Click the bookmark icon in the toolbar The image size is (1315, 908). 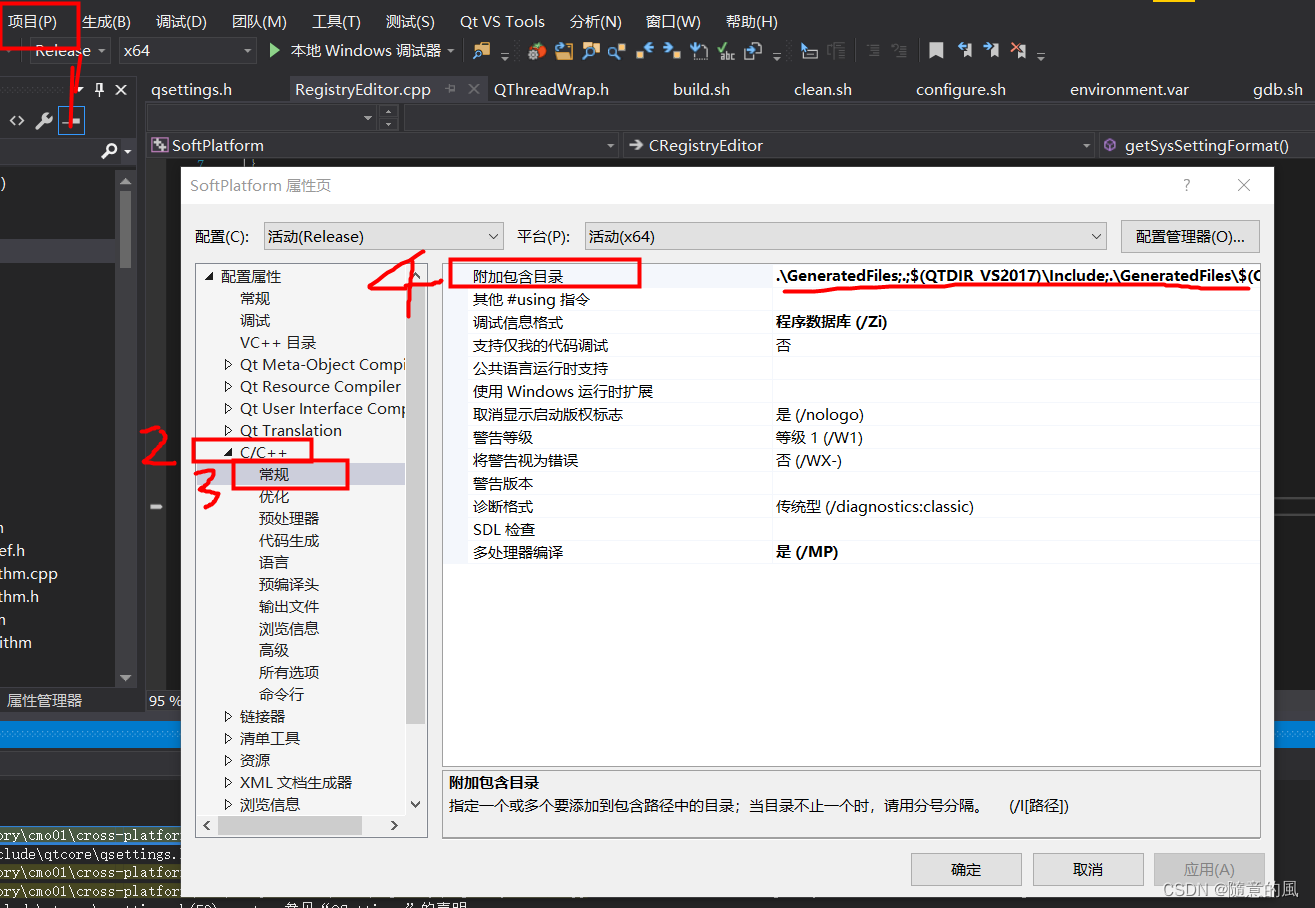pyautogui.click(x=936, y=50)
